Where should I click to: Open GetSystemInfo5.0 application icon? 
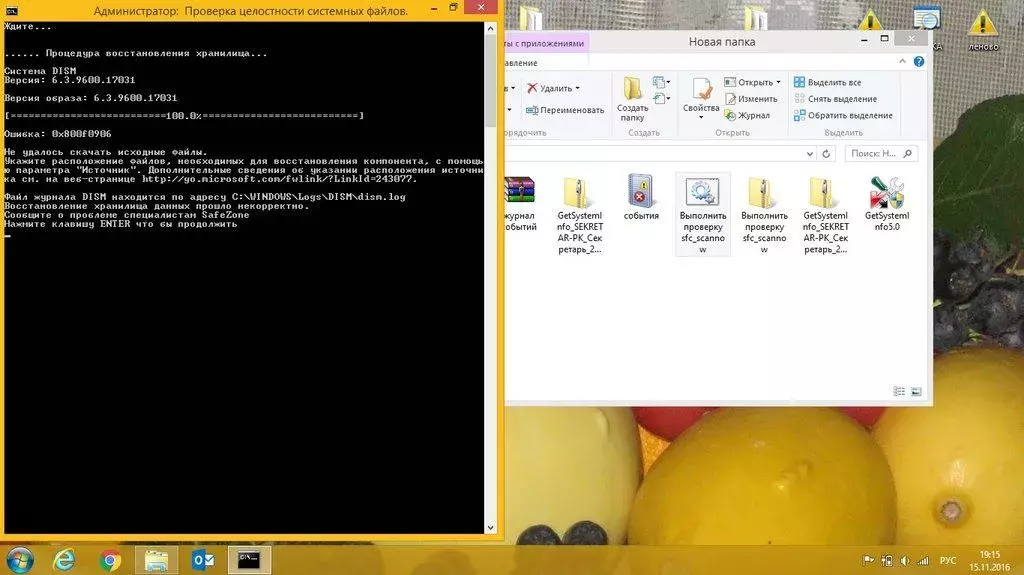click(x=887, y=204)
